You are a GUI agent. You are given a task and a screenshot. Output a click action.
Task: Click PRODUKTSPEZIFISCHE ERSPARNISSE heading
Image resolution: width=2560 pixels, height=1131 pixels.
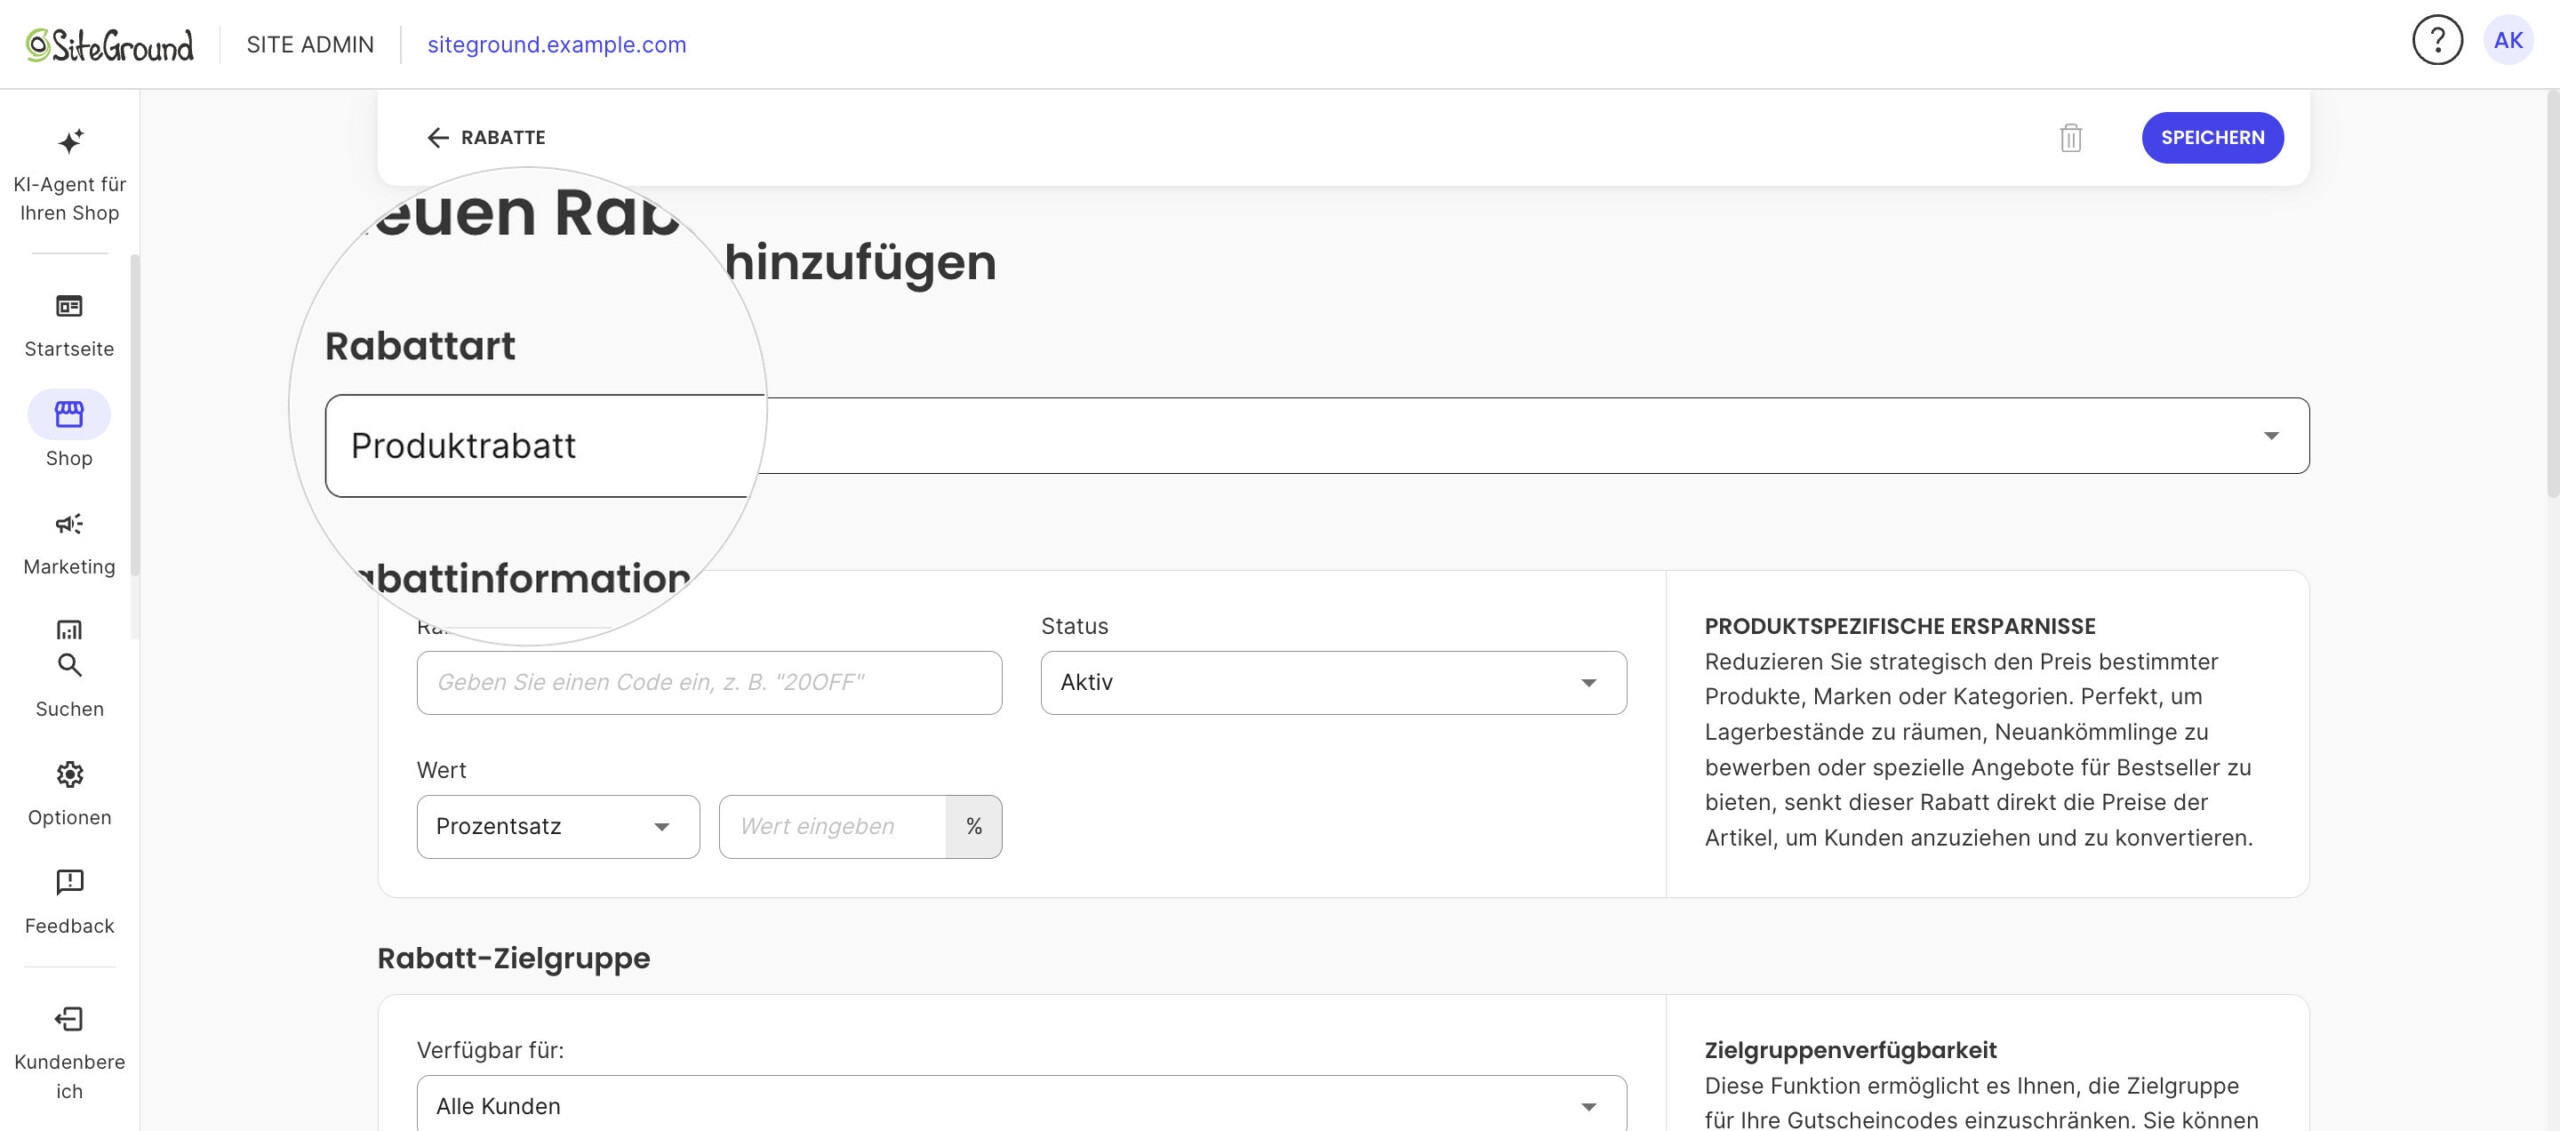click(x=1900, y=627)
